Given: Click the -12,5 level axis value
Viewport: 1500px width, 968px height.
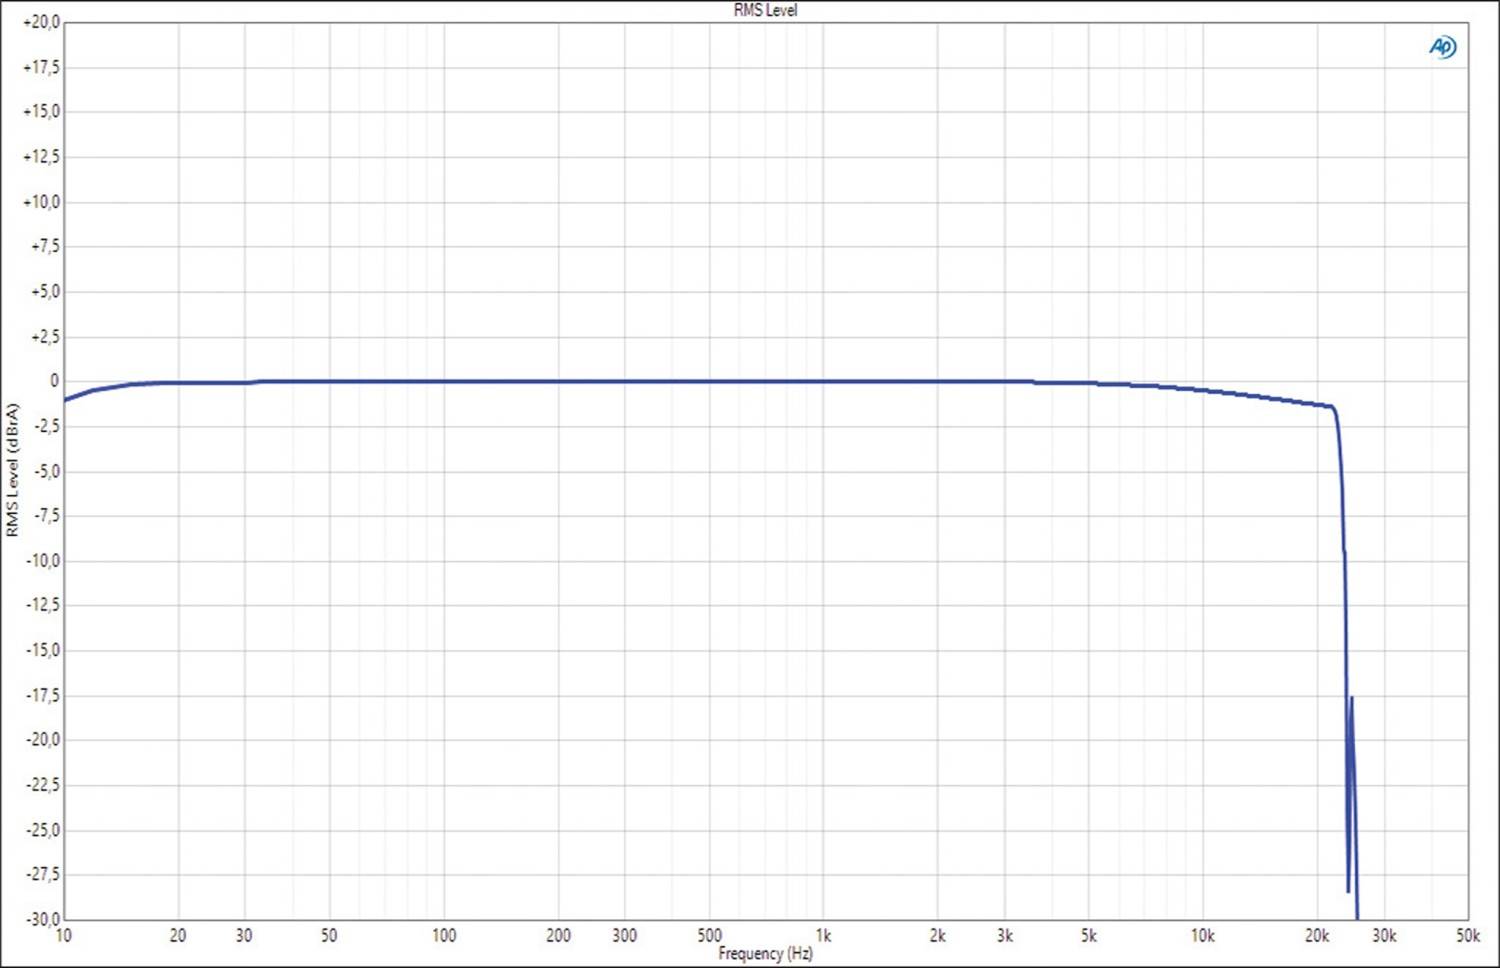Looking at the screenshot, I should (x=43, y=605).
